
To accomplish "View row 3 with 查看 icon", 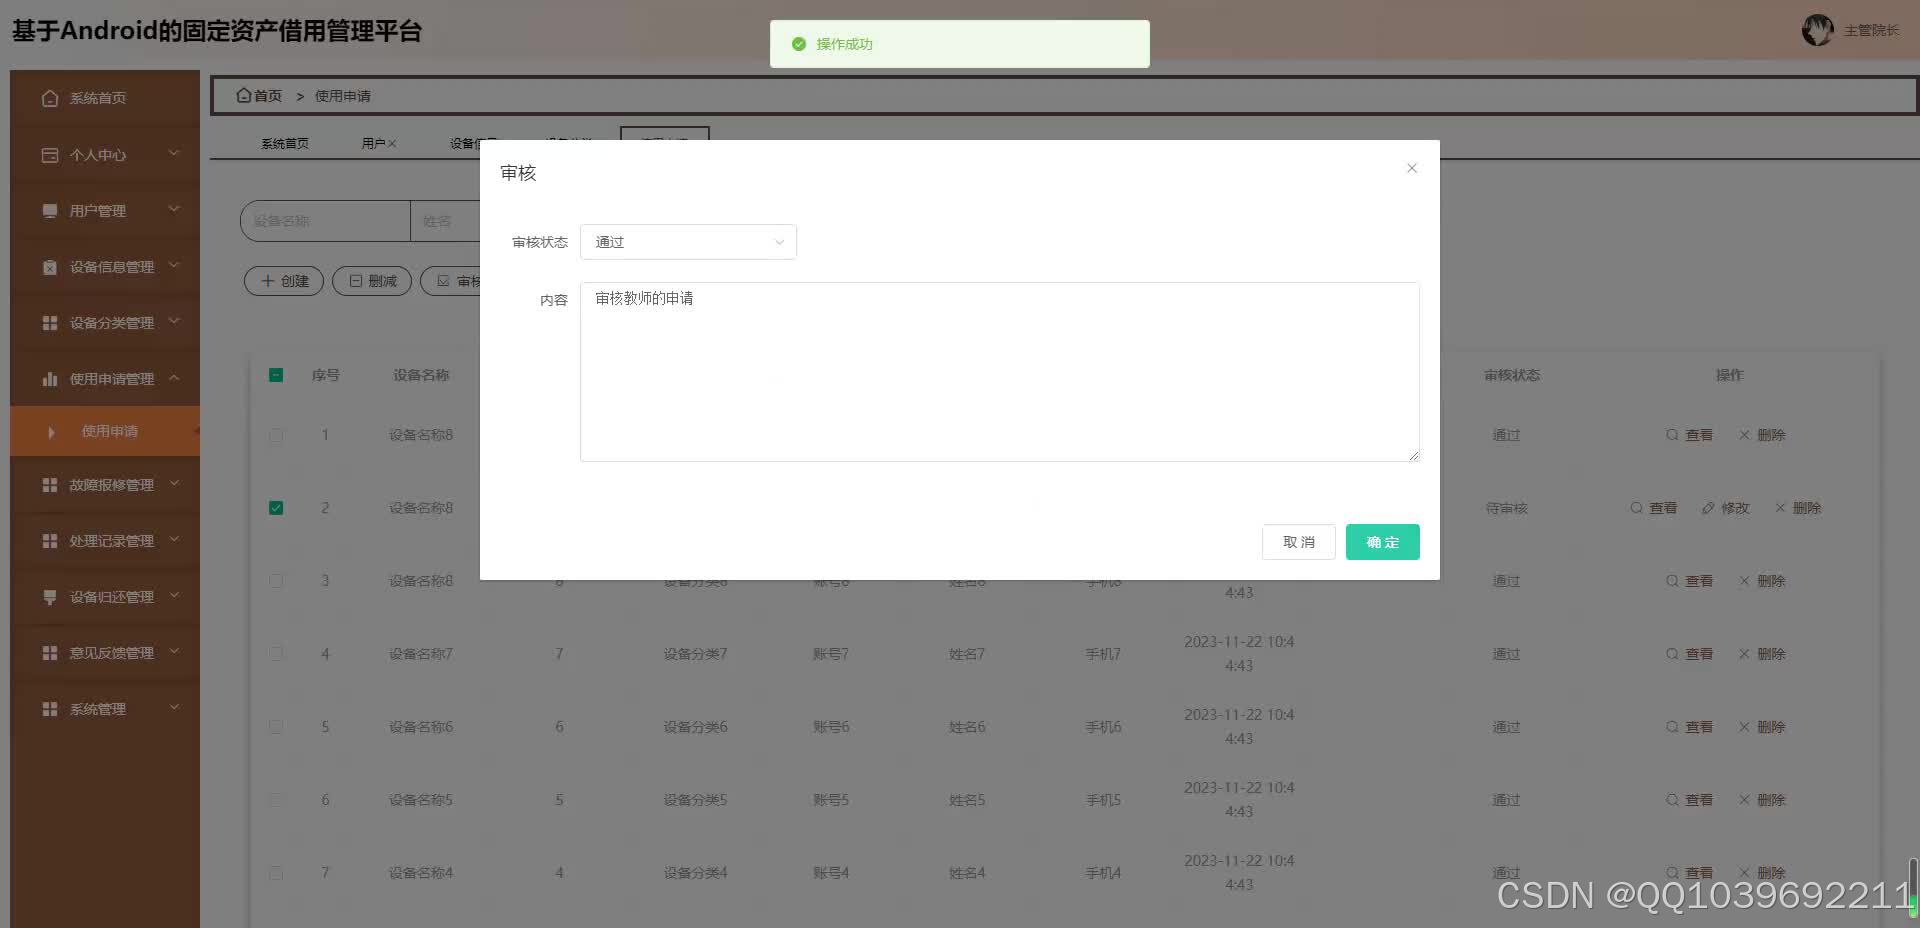I will 1689,581.
